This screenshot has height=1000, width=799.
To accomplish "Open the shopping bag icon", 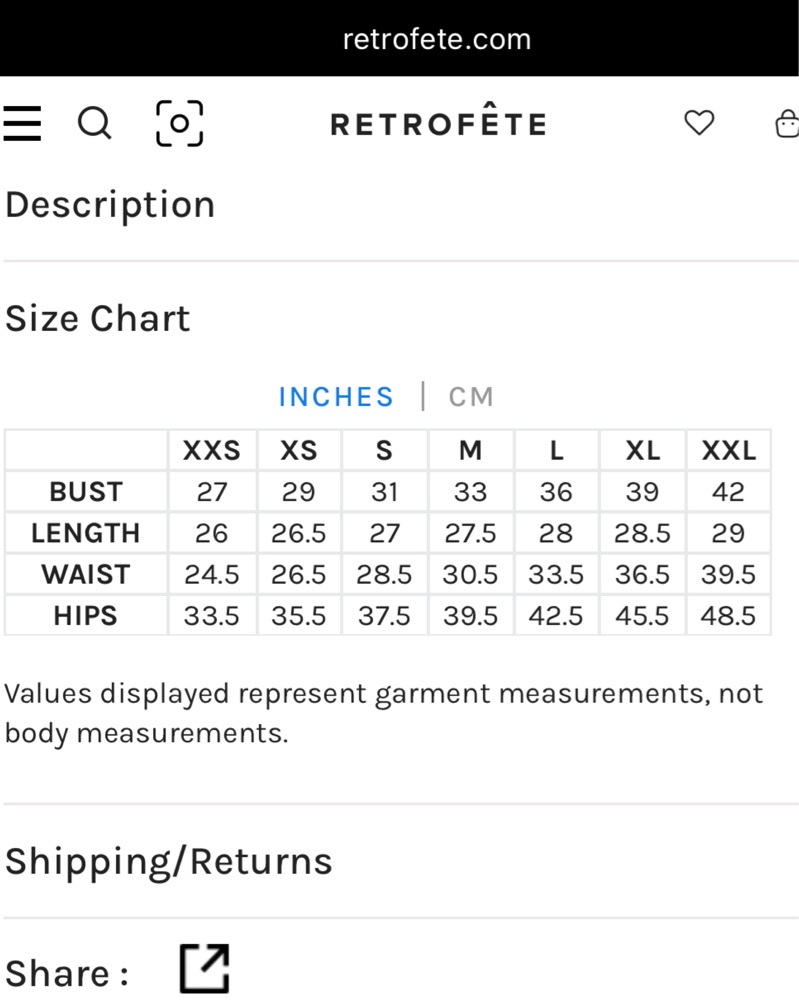I will pyautogui.click(x=787, y=123).
